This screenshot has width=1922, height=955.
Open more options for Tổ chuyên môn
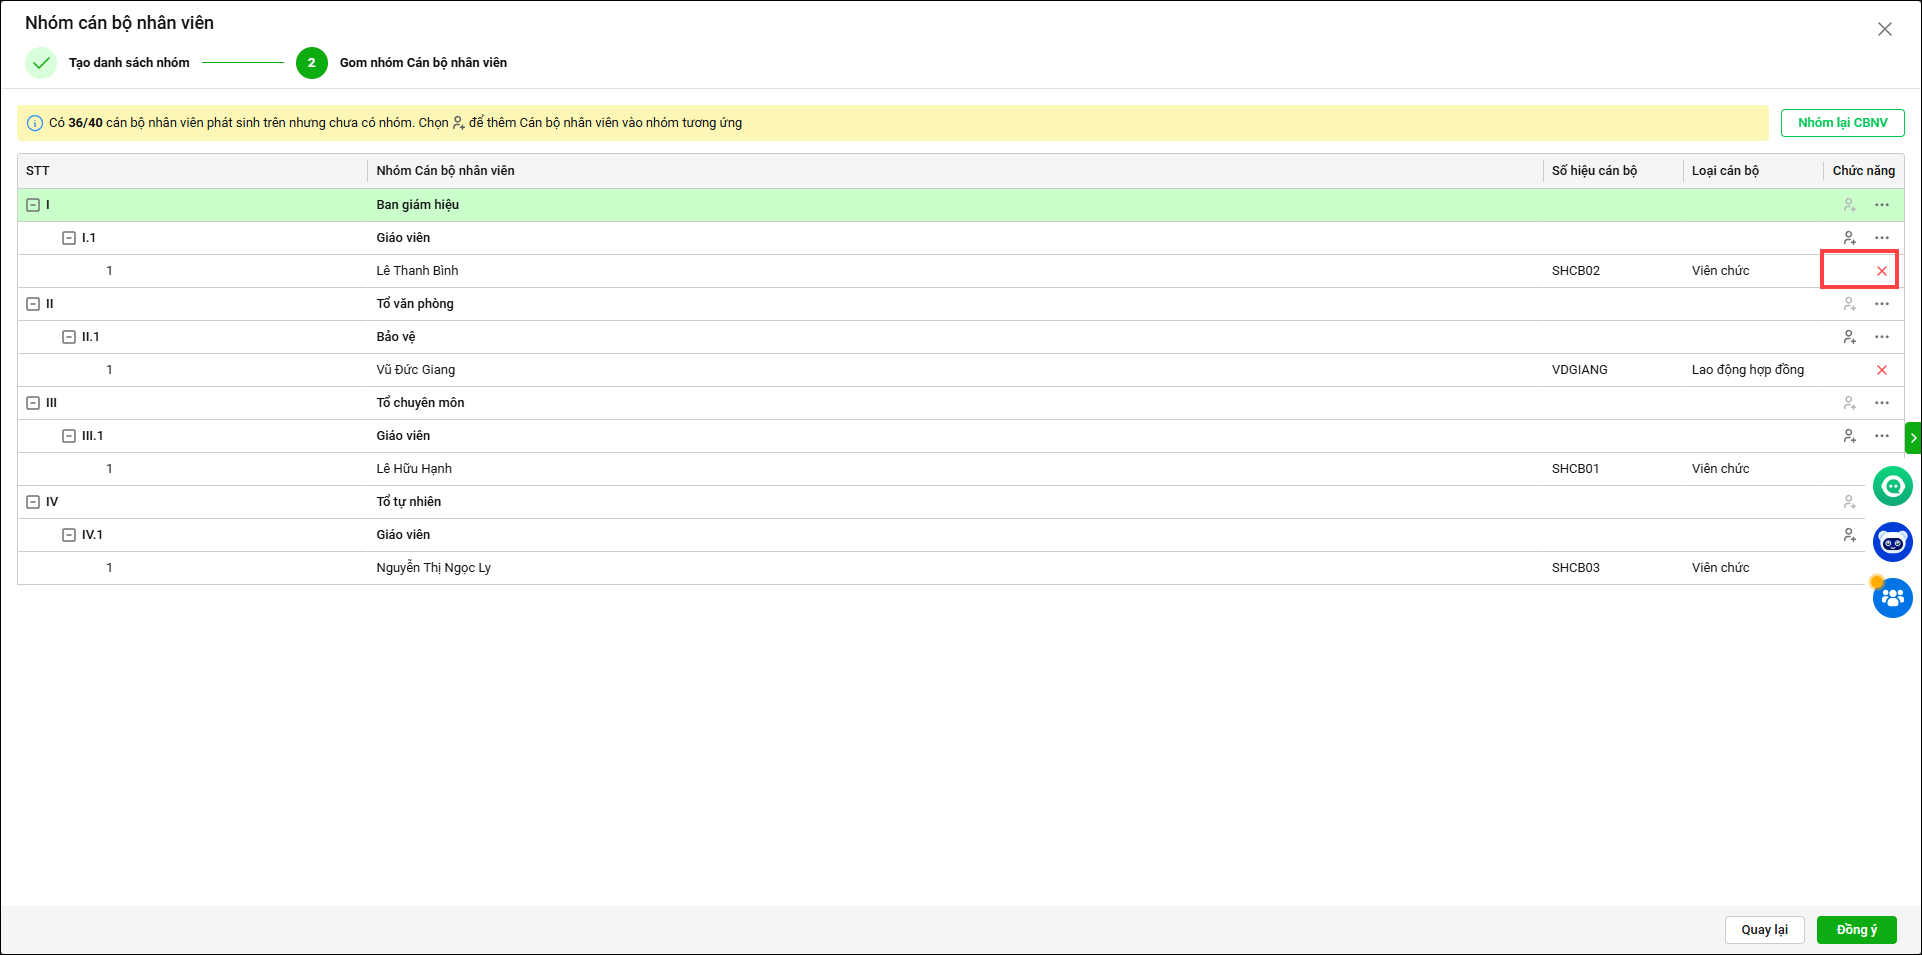tap(1881, 403)
